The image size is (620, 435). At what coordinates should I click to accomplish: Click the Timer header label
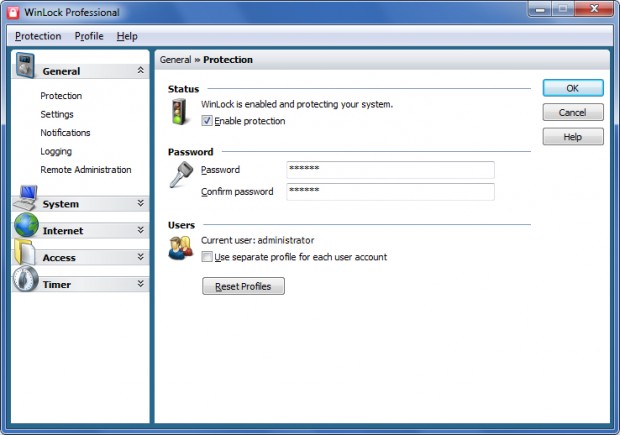[57, 285]
